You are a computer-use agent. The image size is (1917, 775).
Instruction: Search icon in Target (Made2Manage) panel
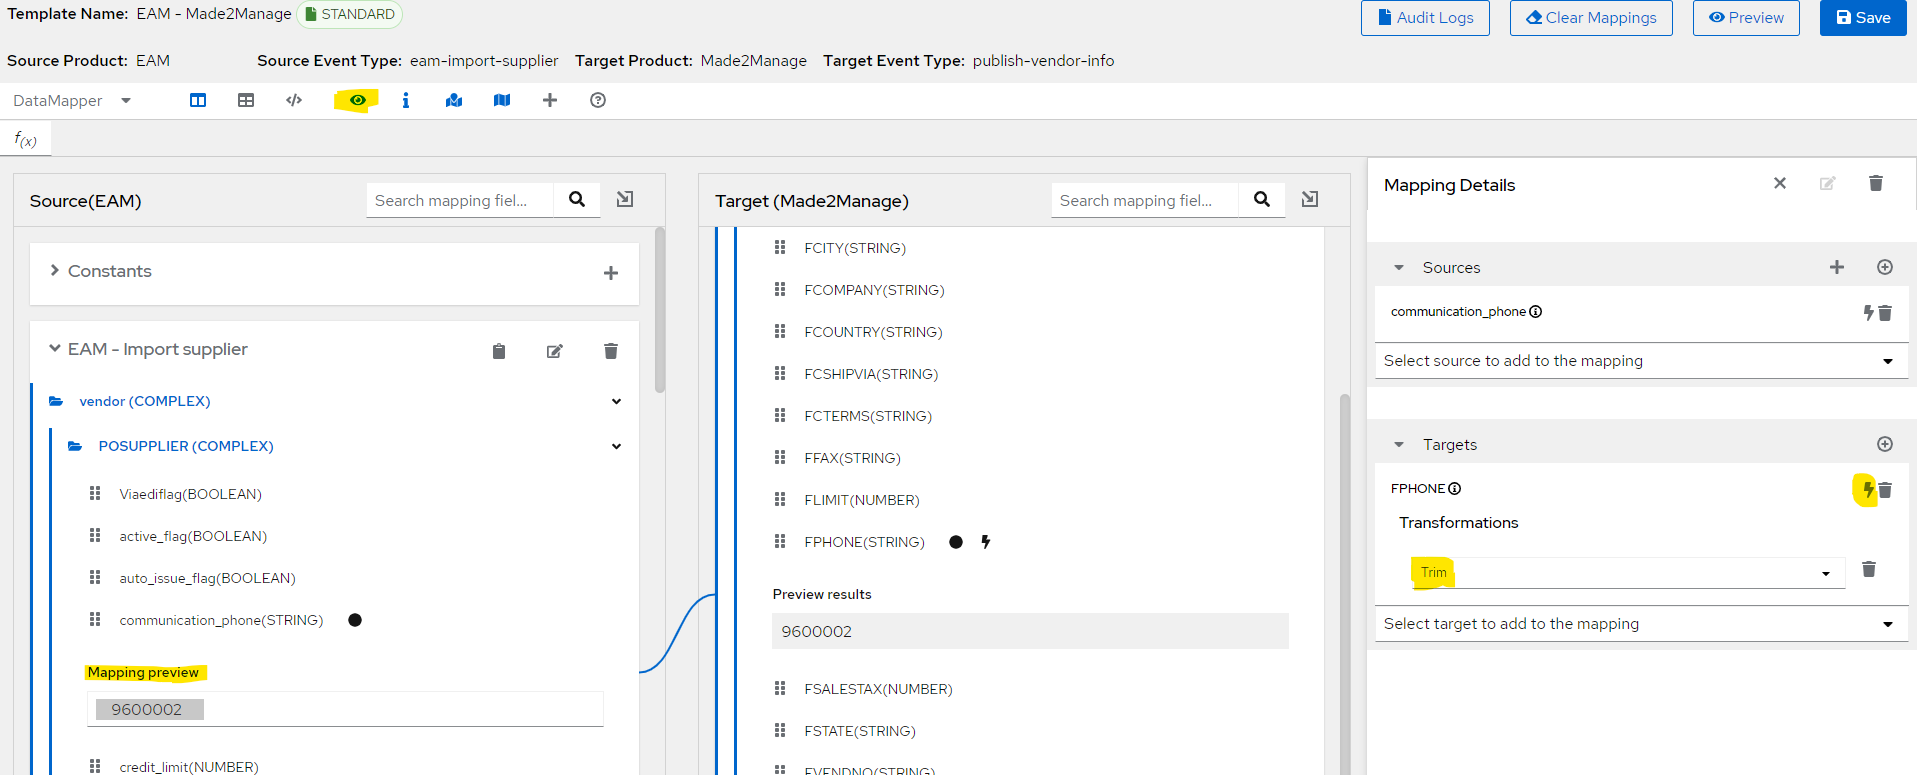[x=1262, y=200]
